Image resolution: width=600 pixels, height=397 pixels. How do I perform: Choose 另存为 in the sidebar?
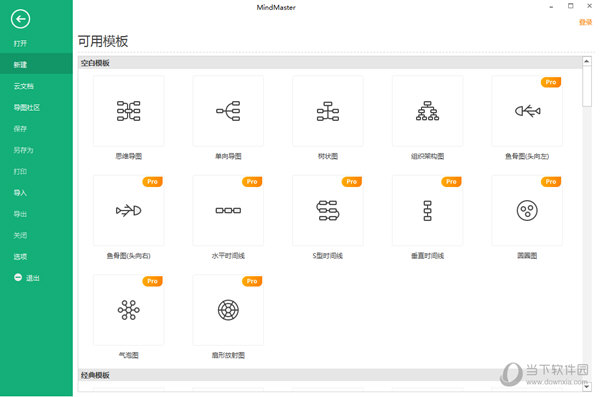tap(24, 150)
